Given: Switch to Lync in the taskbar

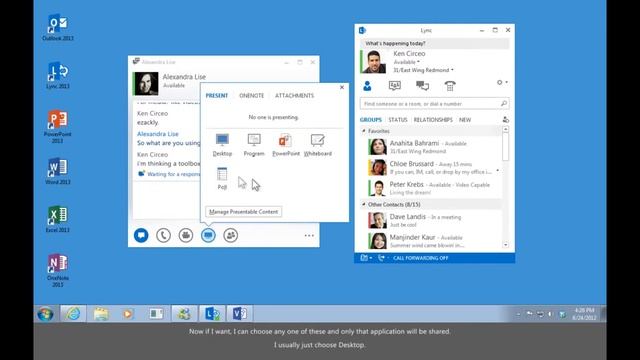Looking at the screenshot, I should [x=212, y=314].
